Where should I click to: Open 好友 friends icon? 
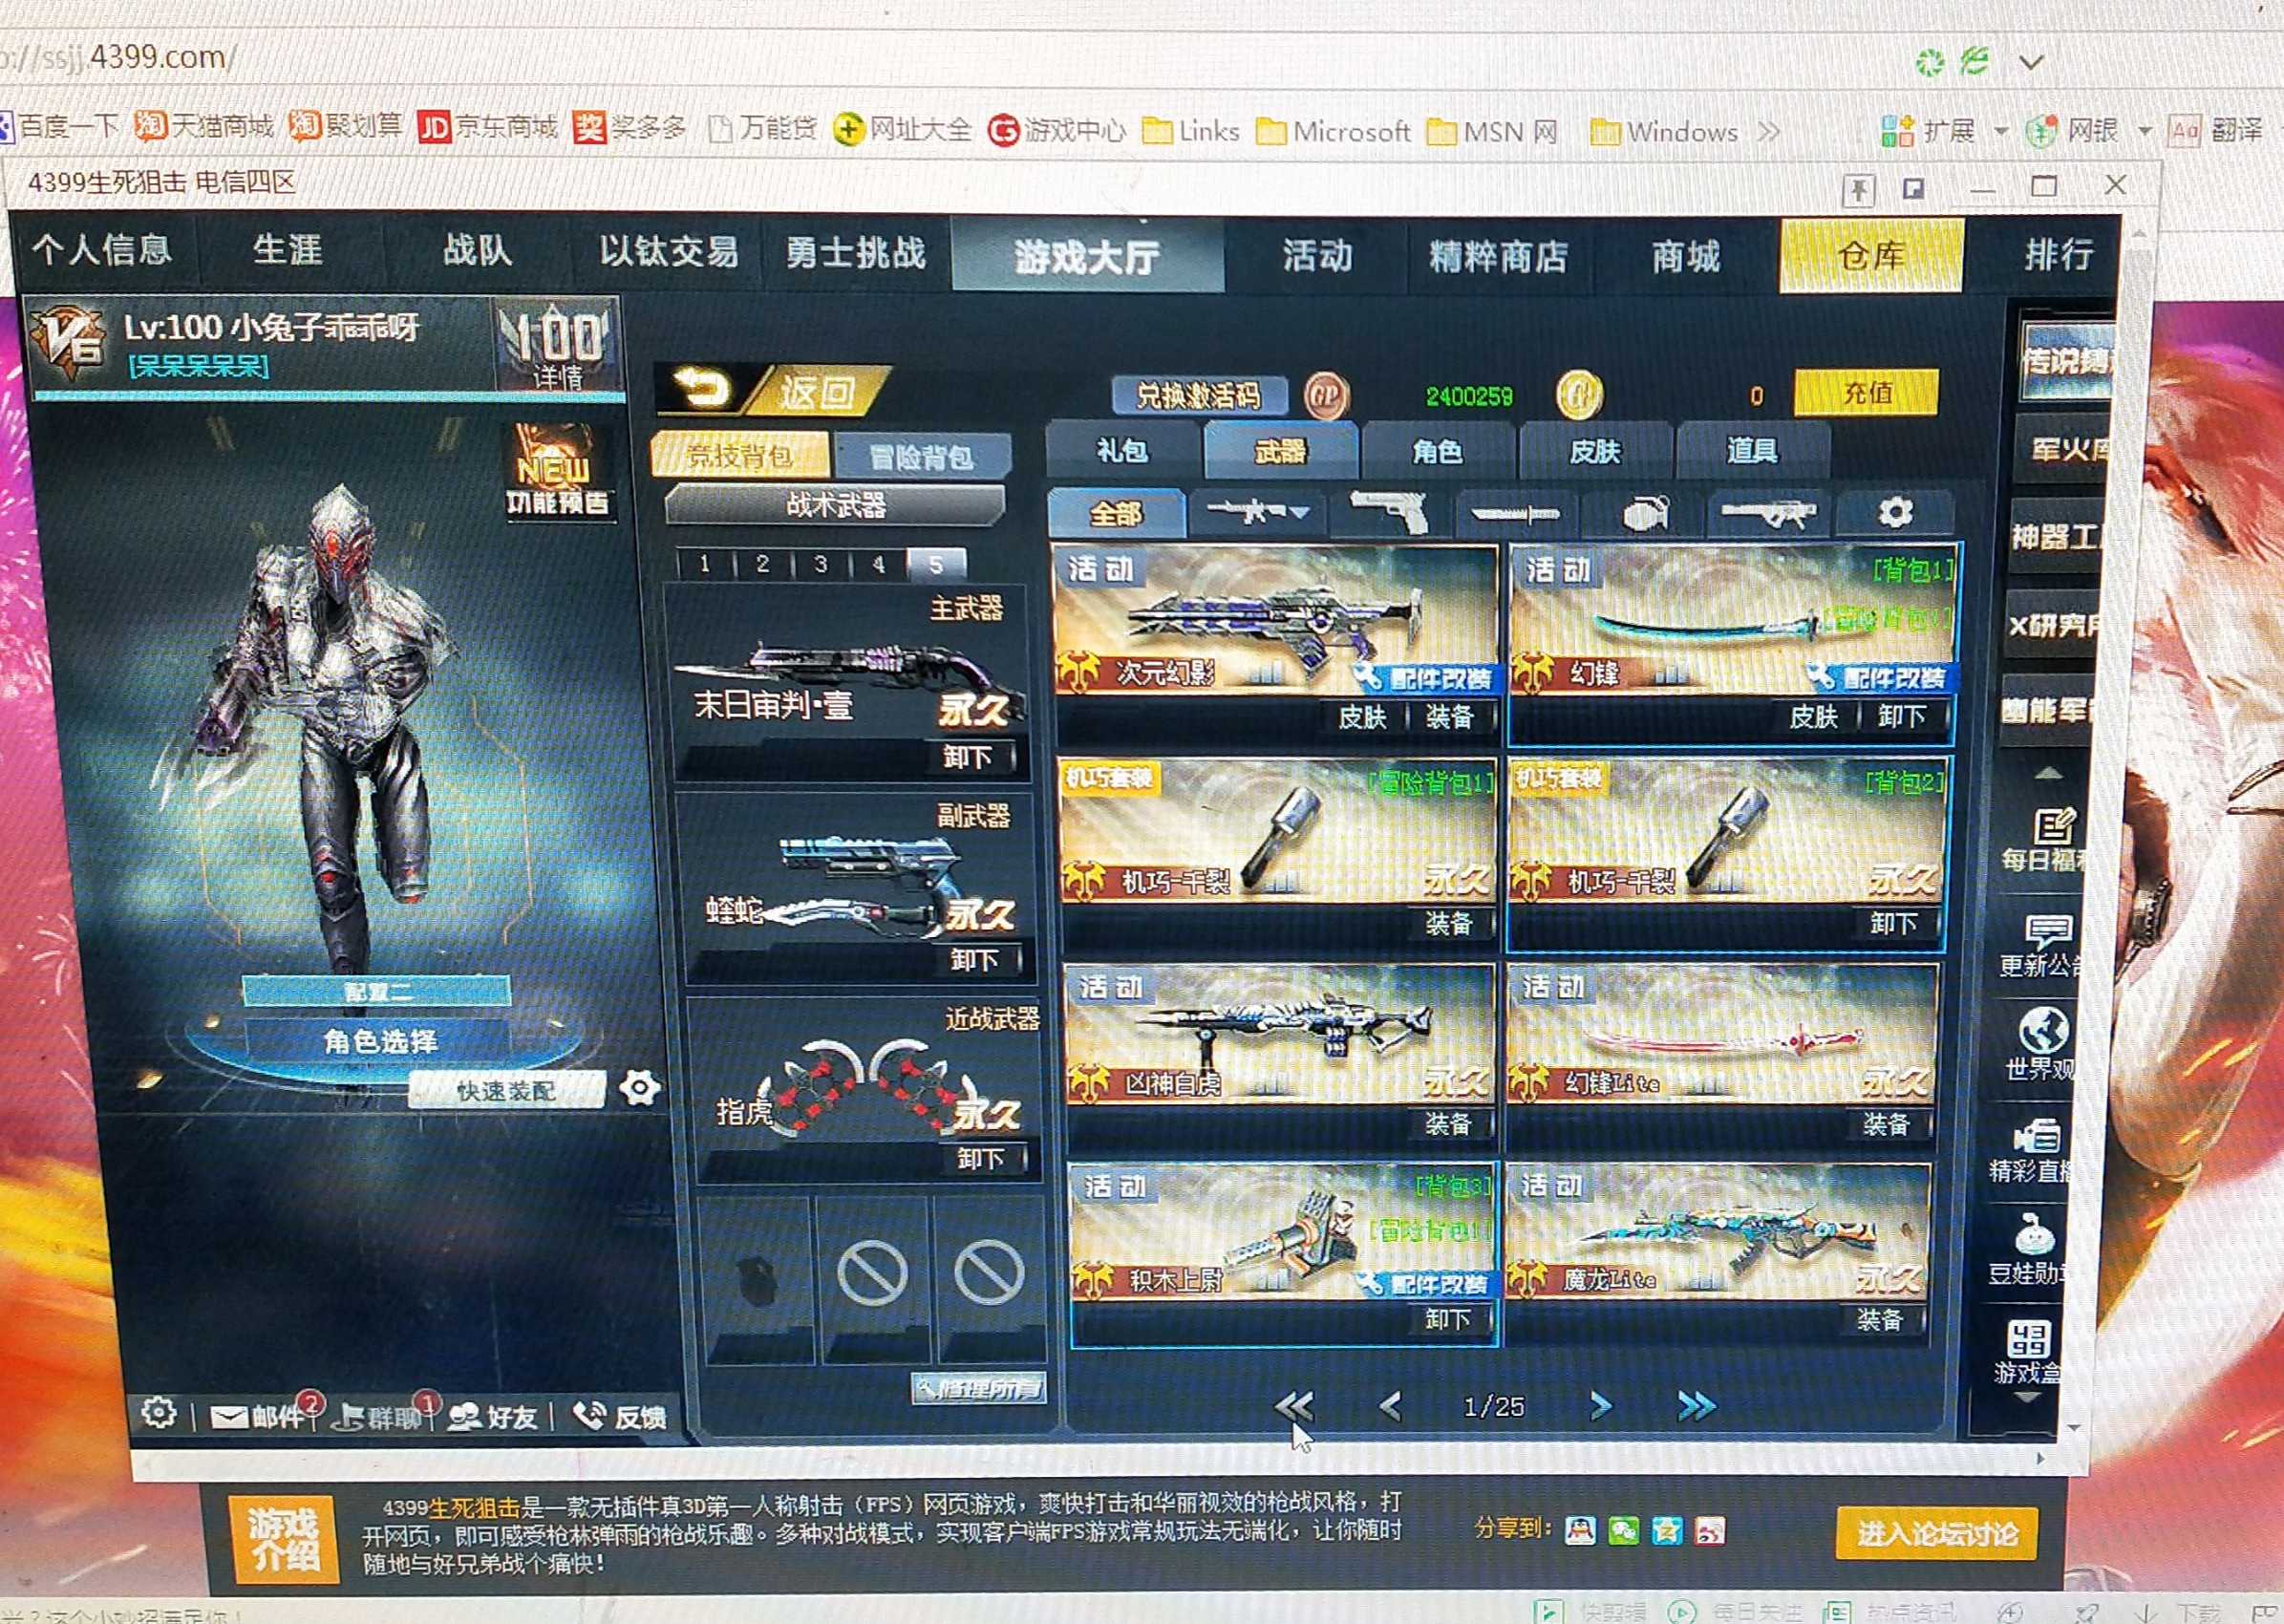pos(492,1416)
